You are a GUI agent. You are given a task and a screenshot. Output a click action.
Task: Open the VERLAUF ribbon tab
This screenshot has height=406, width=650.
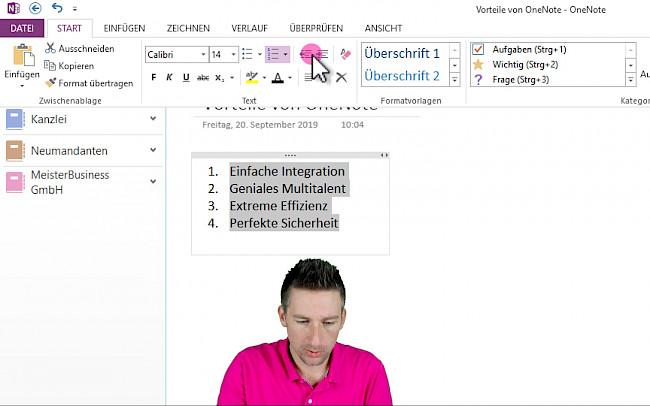point(250,28)
